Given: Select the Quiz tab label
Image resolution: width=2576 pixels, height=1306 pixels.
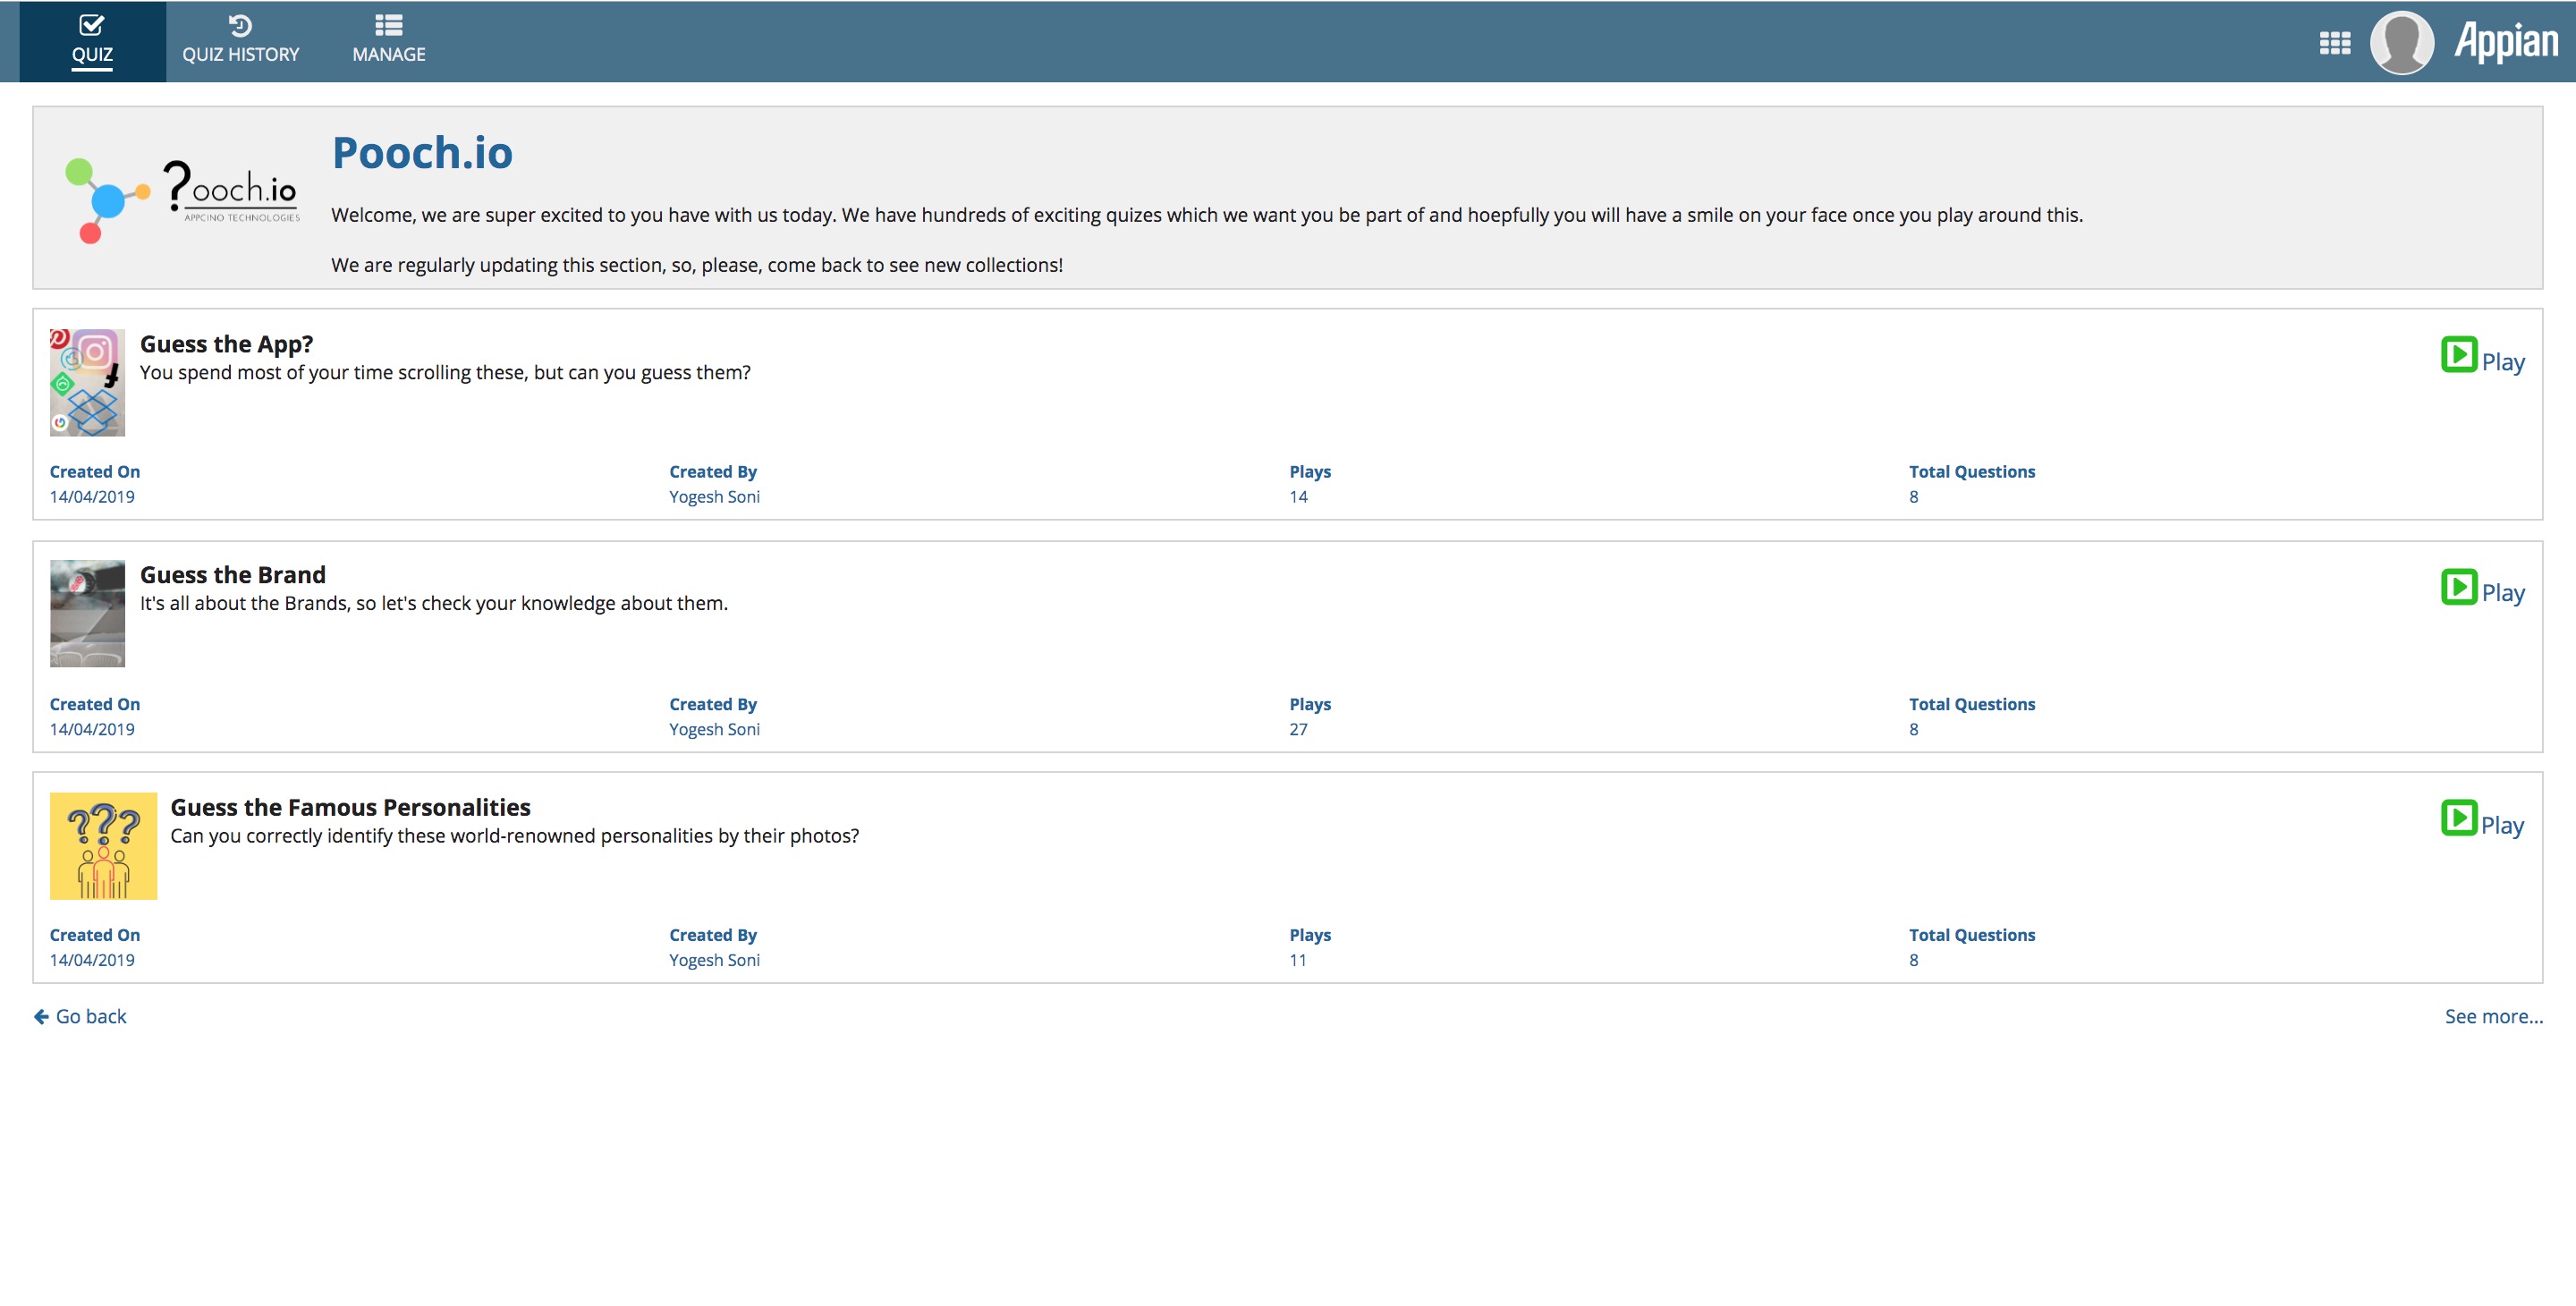Looking at the screenshot, I should (92, 54).
